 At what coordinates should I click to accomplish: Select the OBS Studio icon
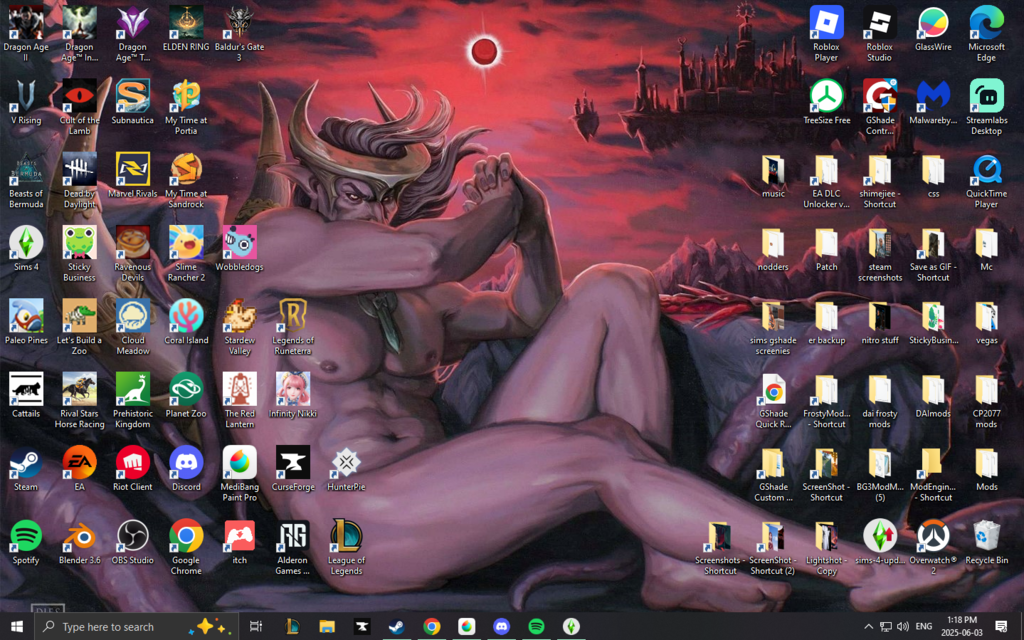tap(133, 541)
